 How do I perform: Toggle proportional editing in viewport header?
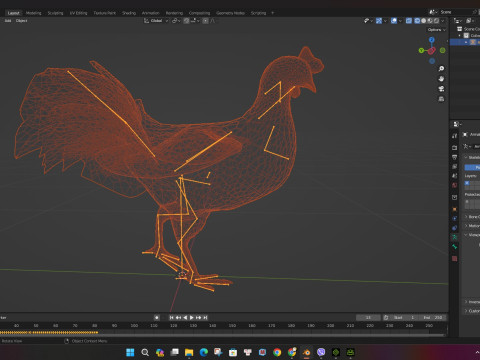(206, 21)
